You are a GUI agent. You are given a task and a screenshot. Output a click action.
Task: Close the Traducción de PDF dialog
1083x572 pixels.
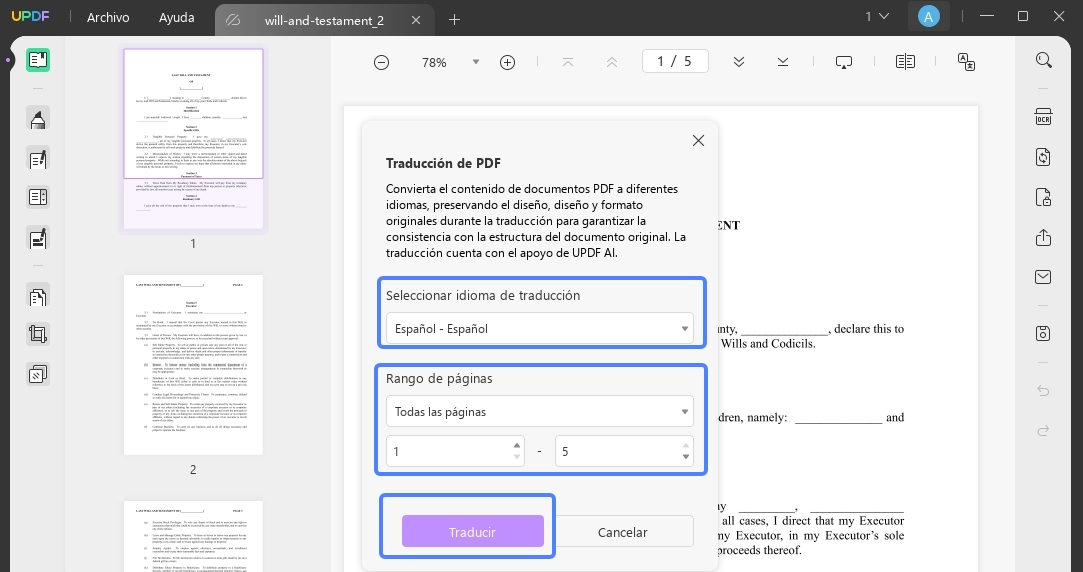[698, 141]
